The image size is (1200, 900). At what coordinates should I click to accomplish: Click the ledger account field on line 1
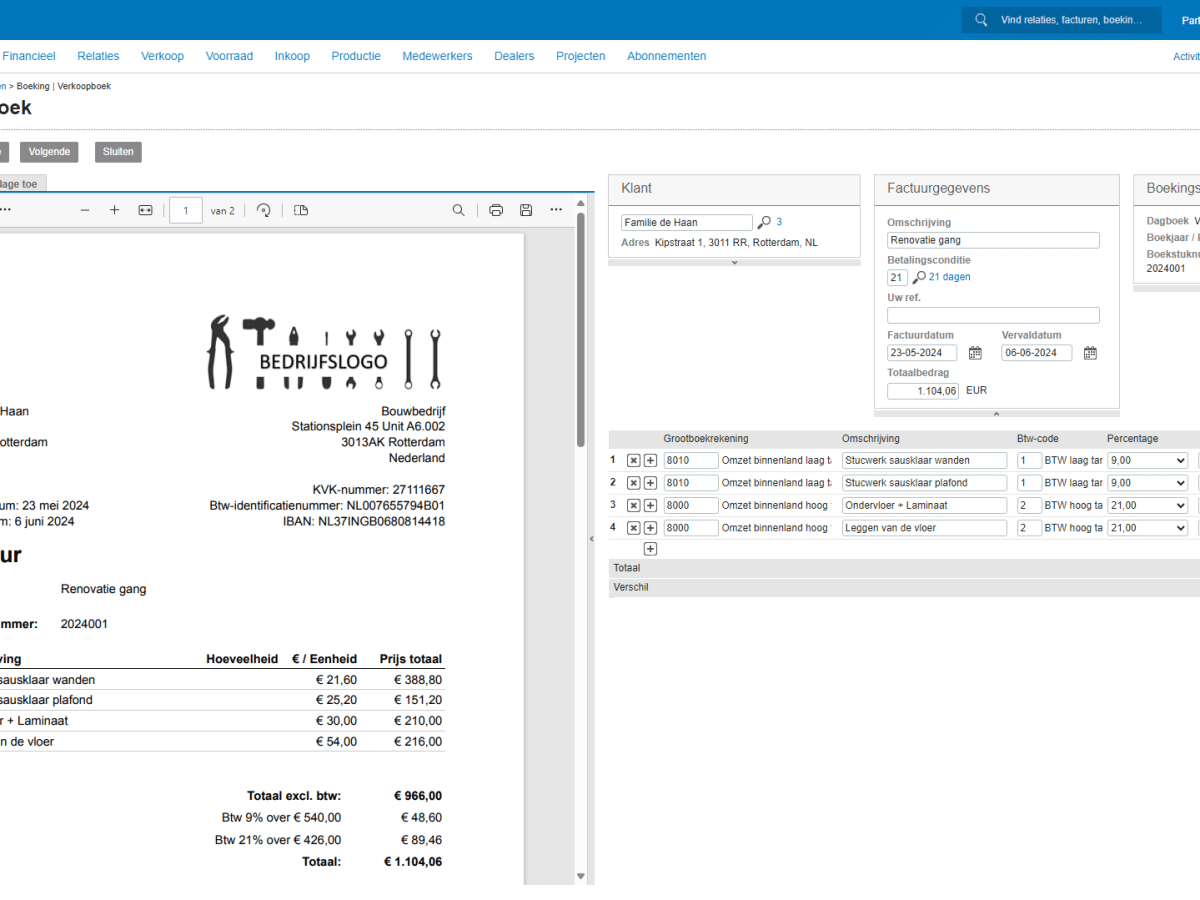coord(691,460)
